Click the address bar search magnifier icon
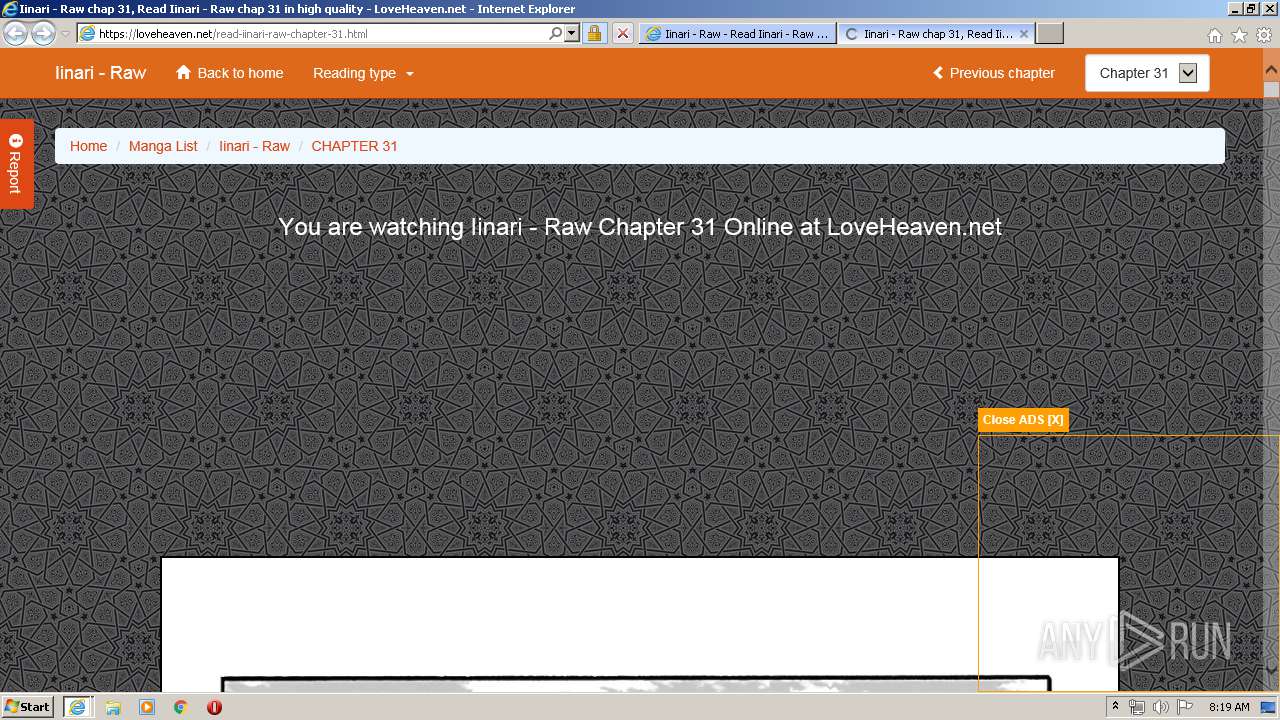Screen dimensions: 1280x720 pos(556,33)
